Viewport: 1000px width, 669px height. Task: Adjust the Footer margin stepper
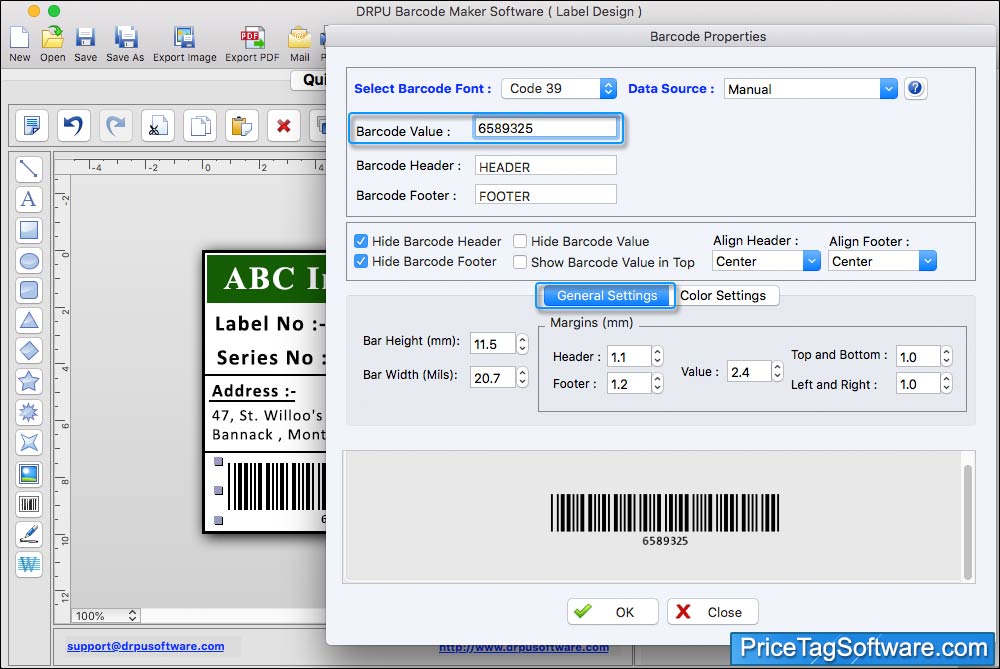coord(658,383)
